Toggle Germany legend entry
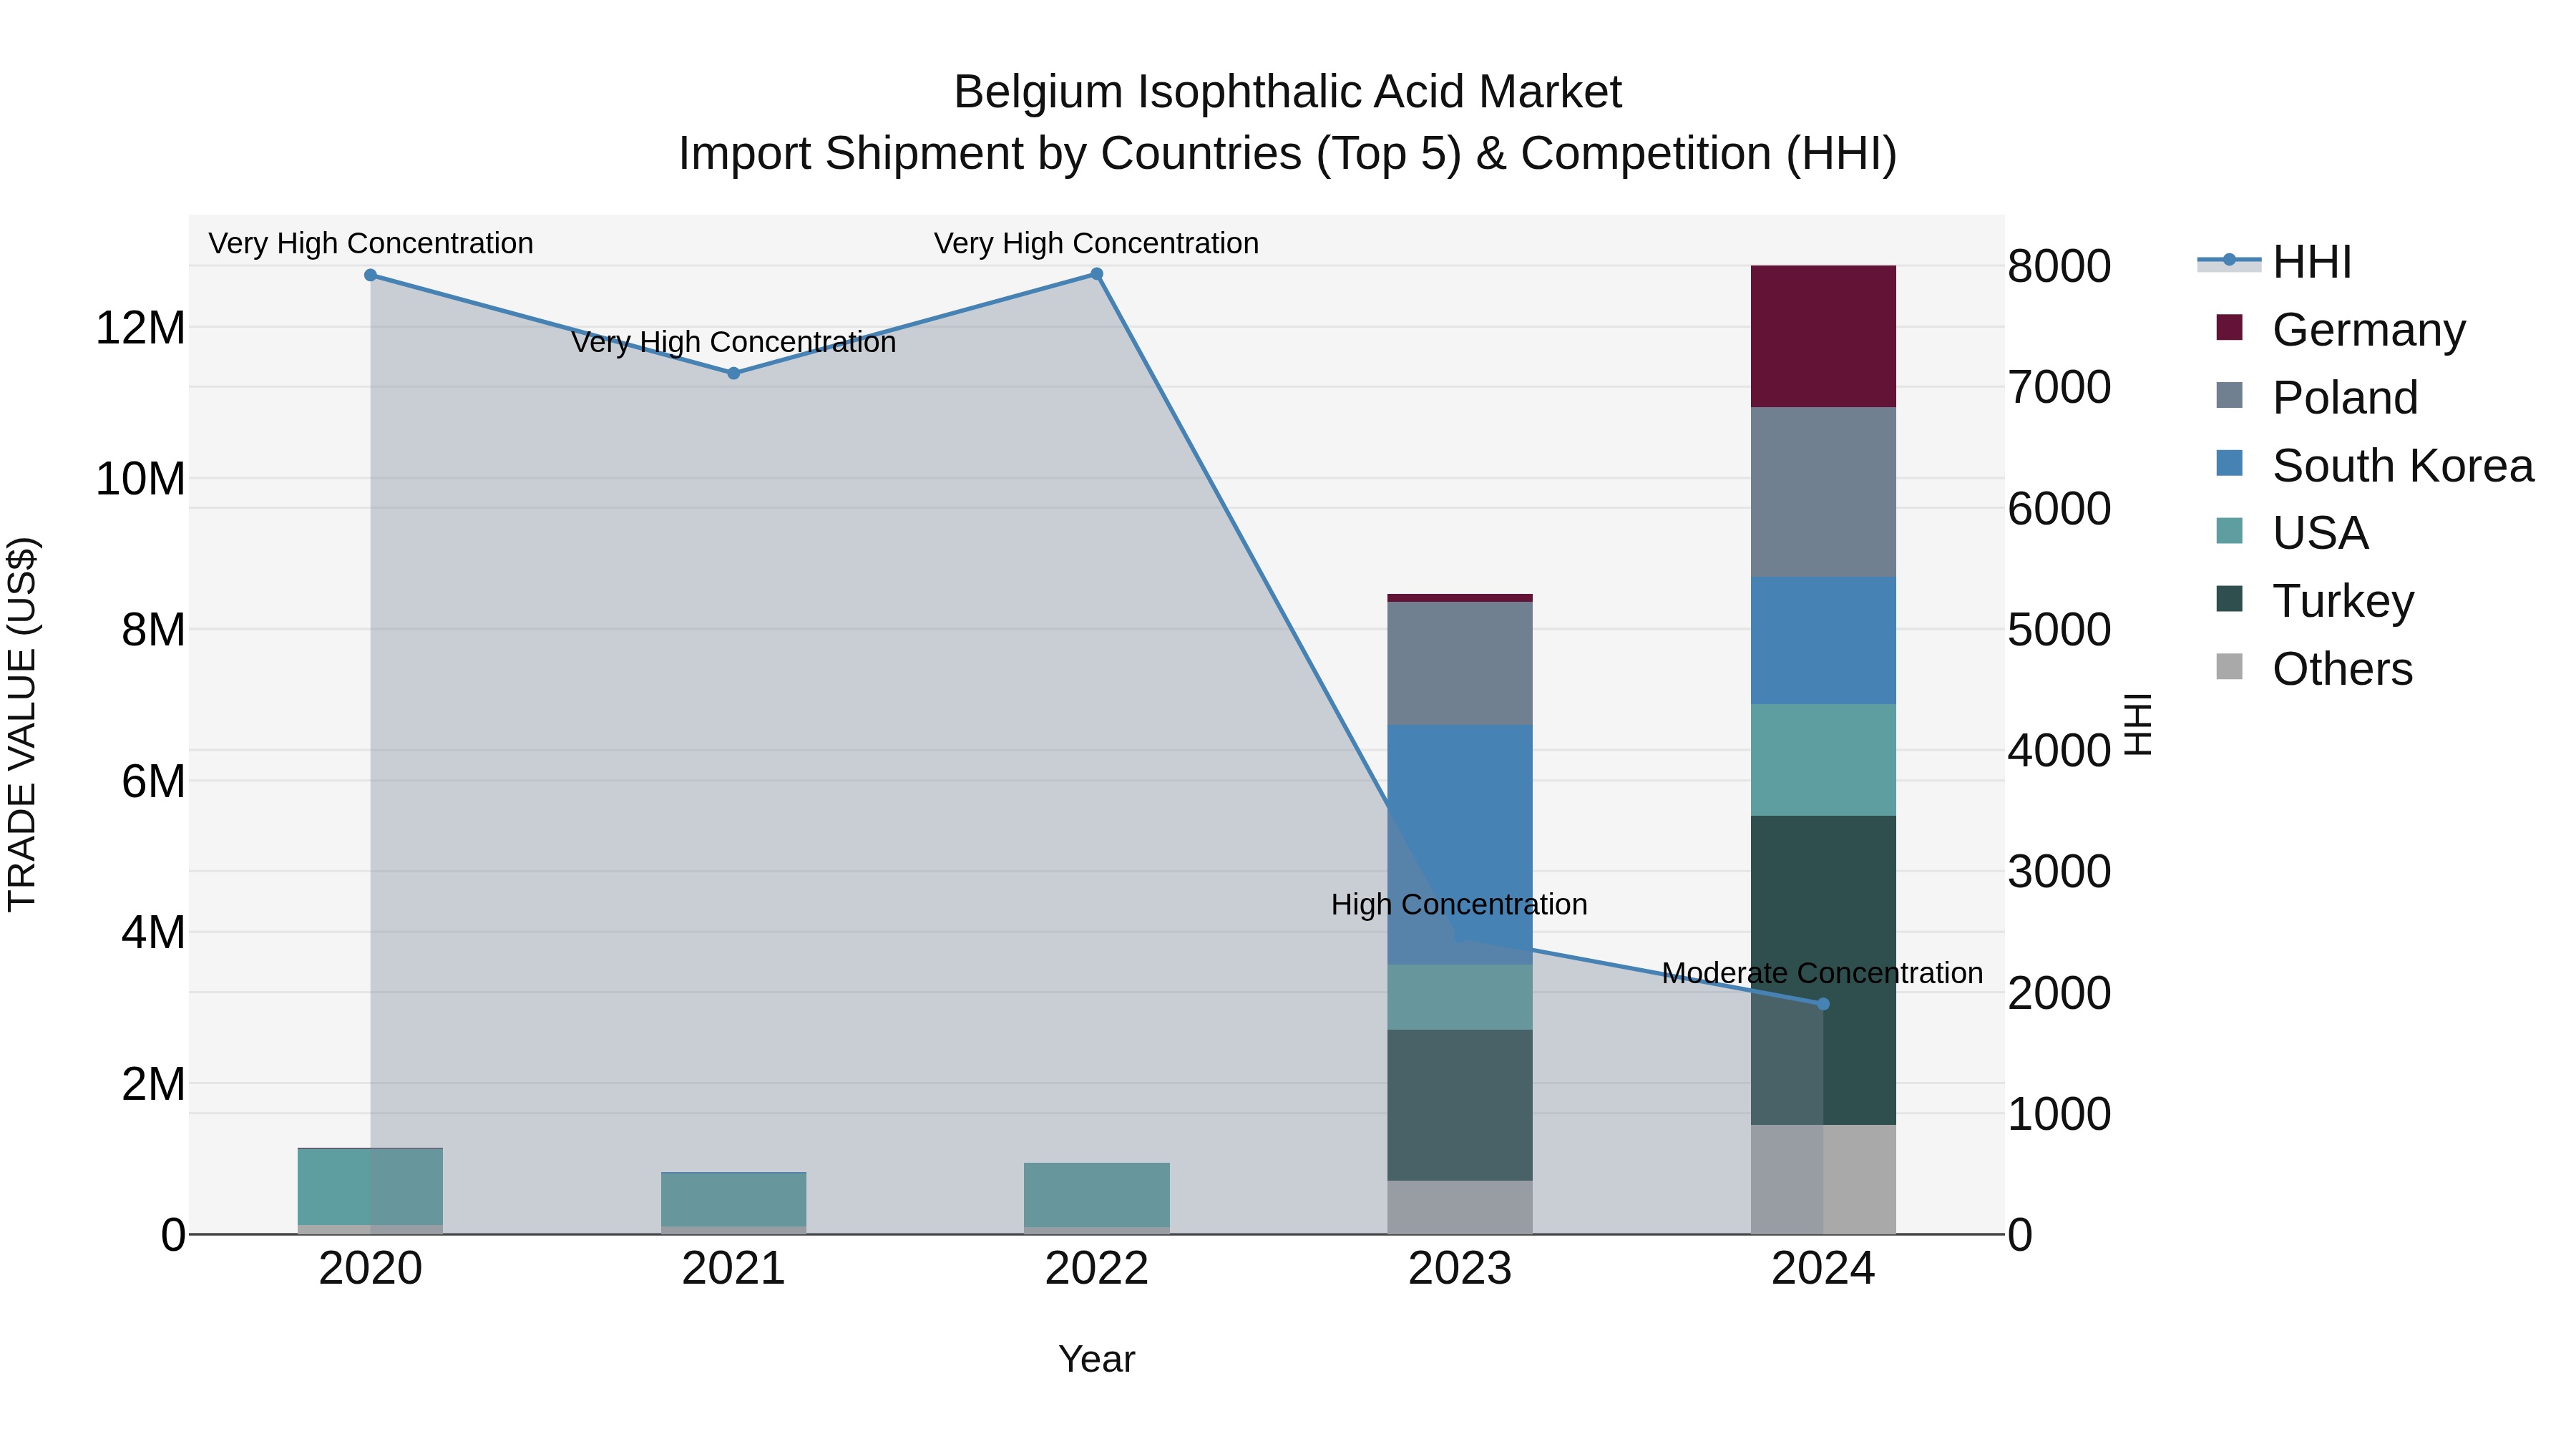The image size is (2576, 1449). click(2341, 329)
